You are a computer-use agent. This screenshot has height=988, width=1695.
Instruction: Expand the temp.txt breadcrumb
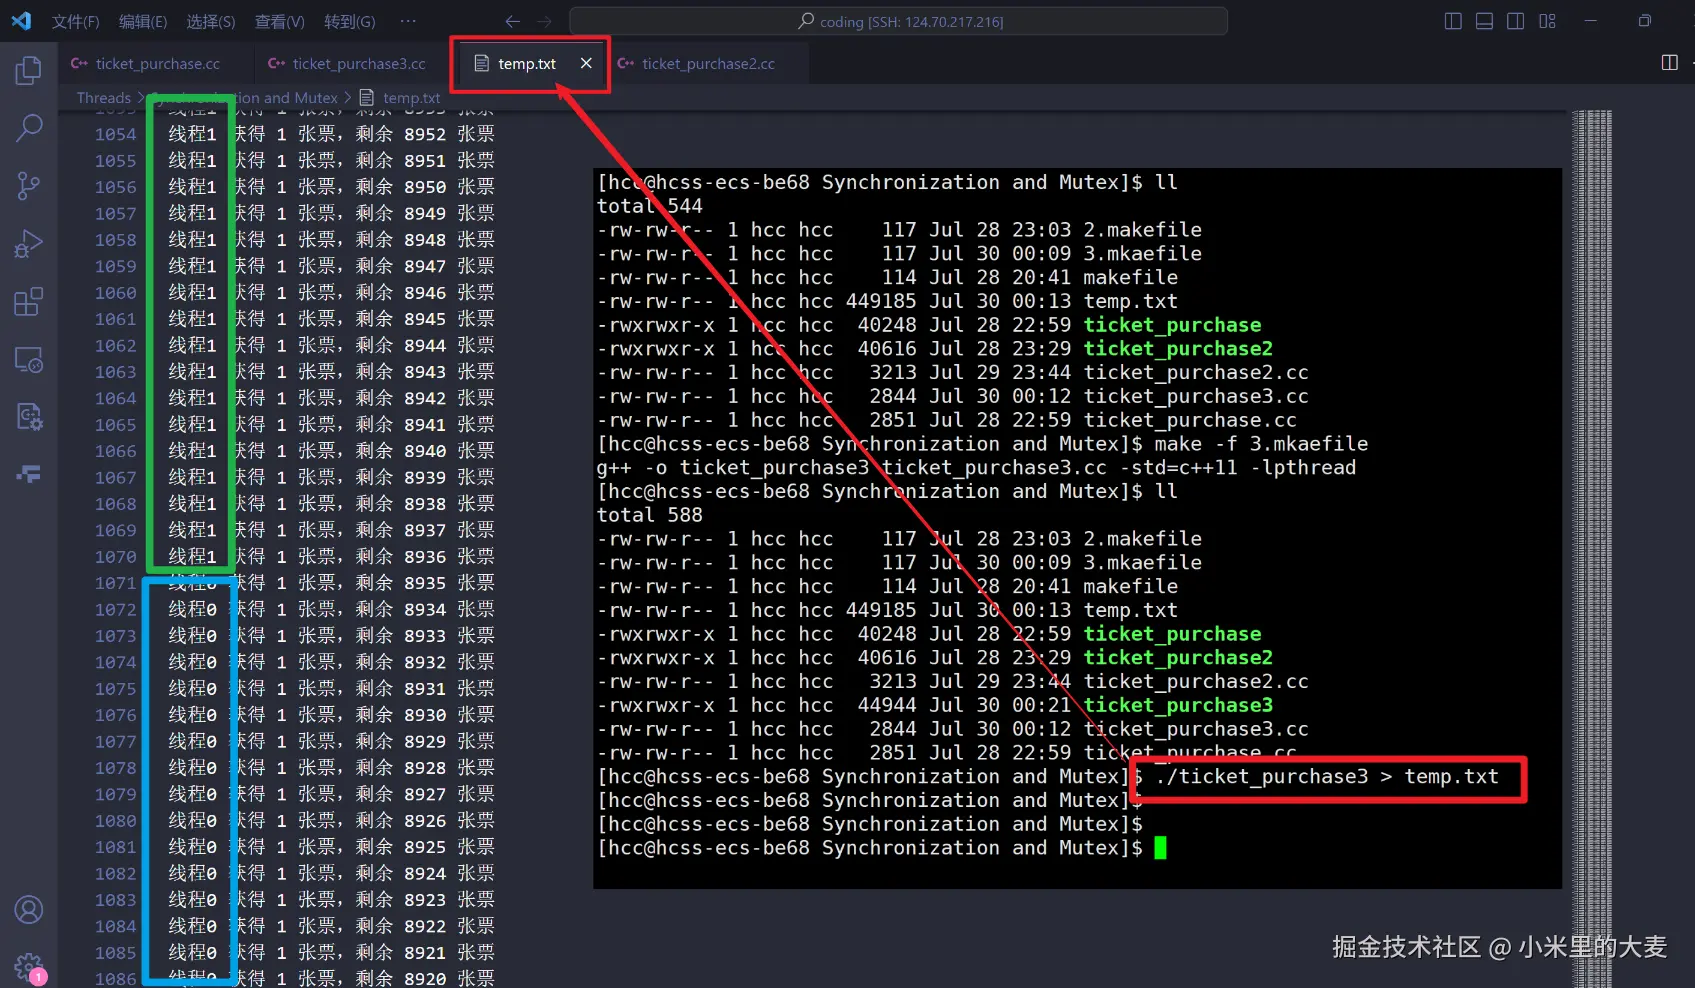point(411,98)
